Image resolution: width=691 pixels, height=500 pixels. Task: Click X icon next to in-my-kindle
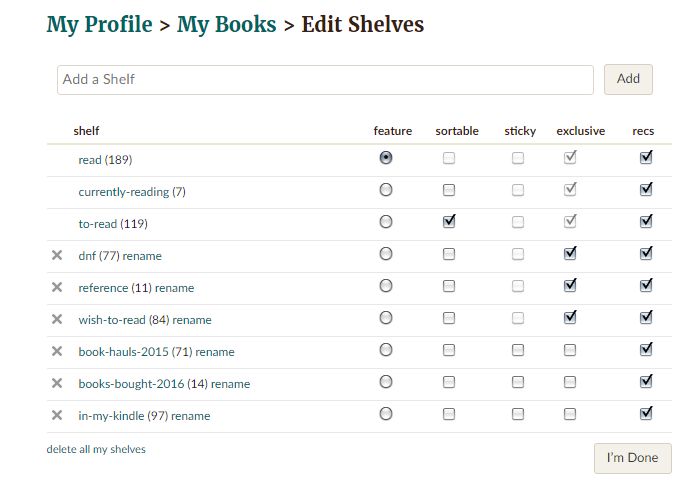(57, 415)
